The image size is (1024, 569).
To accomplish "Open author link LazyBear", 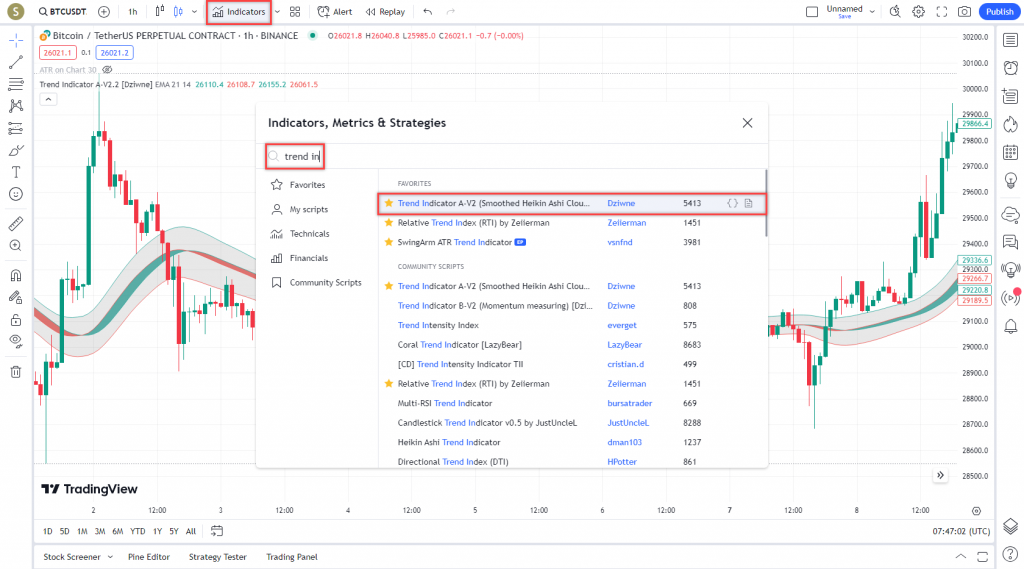I will 626,345.
